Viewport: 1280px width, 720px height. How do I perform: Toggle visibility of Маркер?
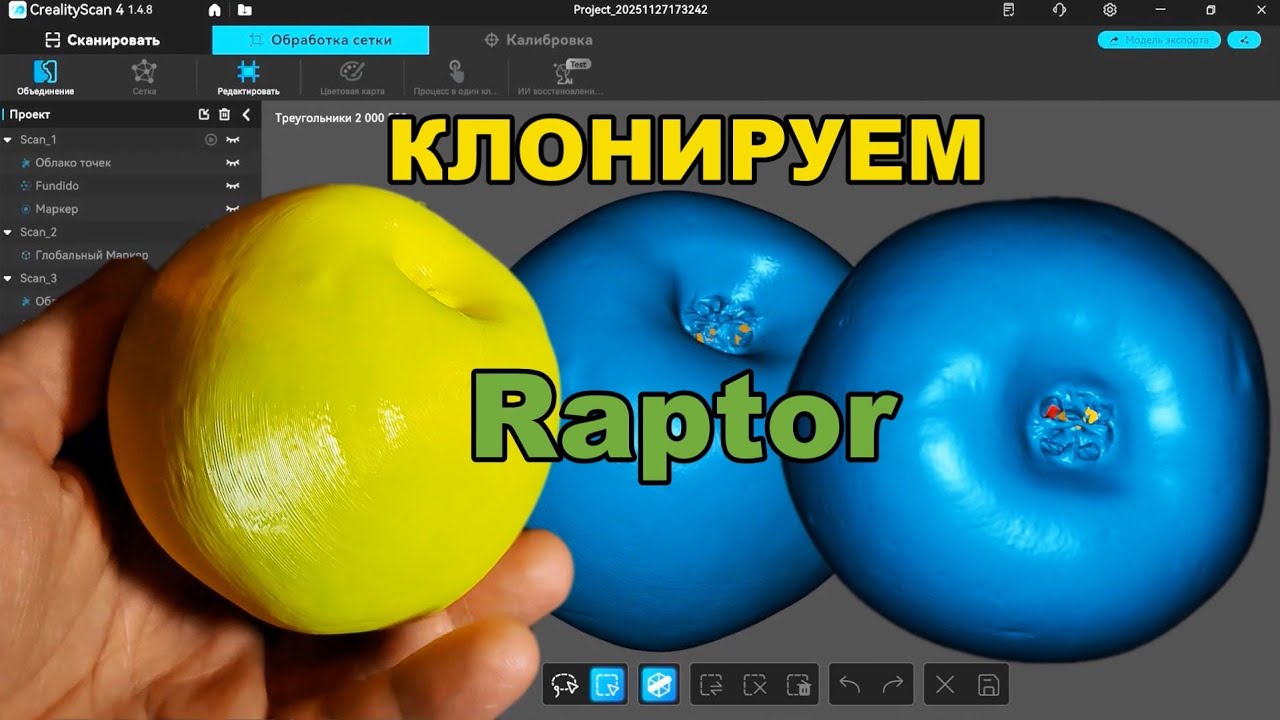(x=233, y=209)
